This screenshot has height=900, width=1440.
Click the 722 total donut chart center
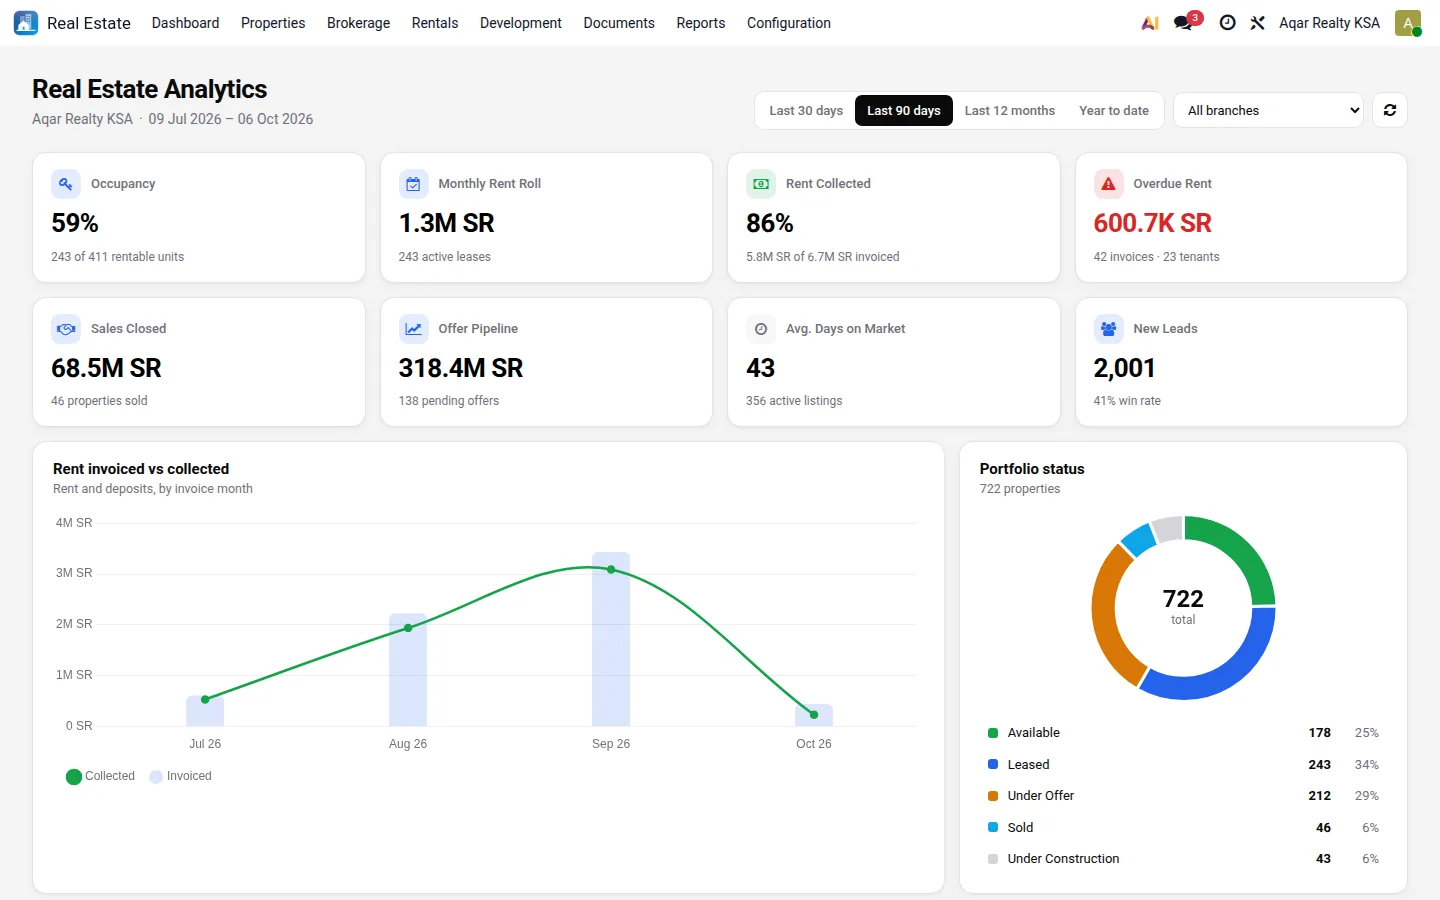point(1183,606)
